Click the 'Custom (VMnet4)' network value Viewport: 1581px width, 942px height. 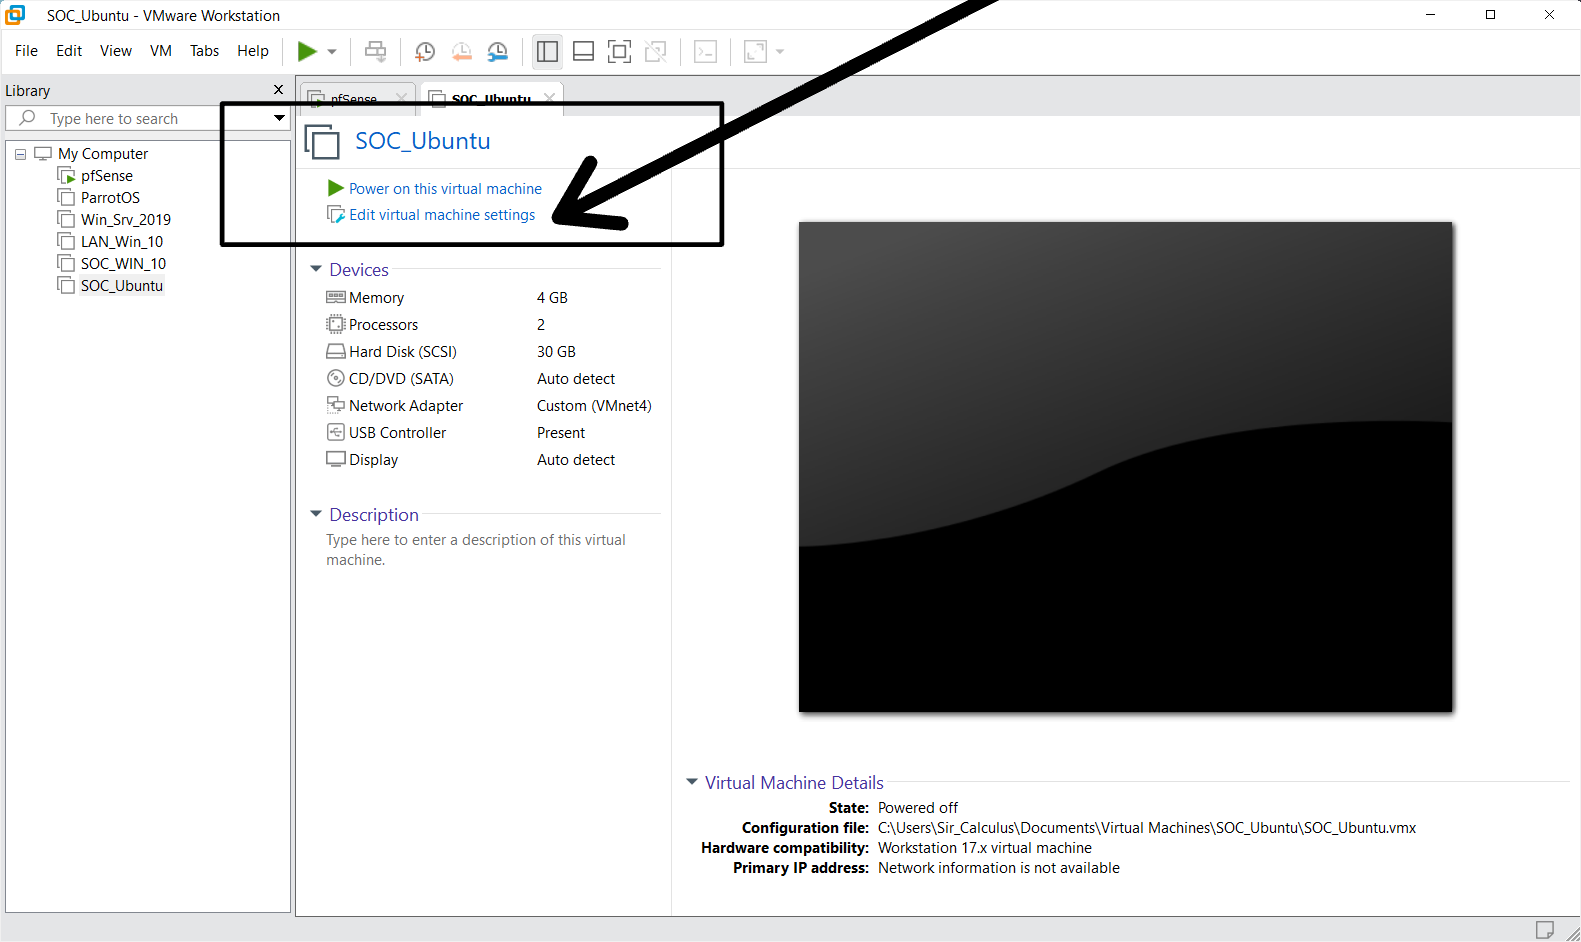pos(594,406)
